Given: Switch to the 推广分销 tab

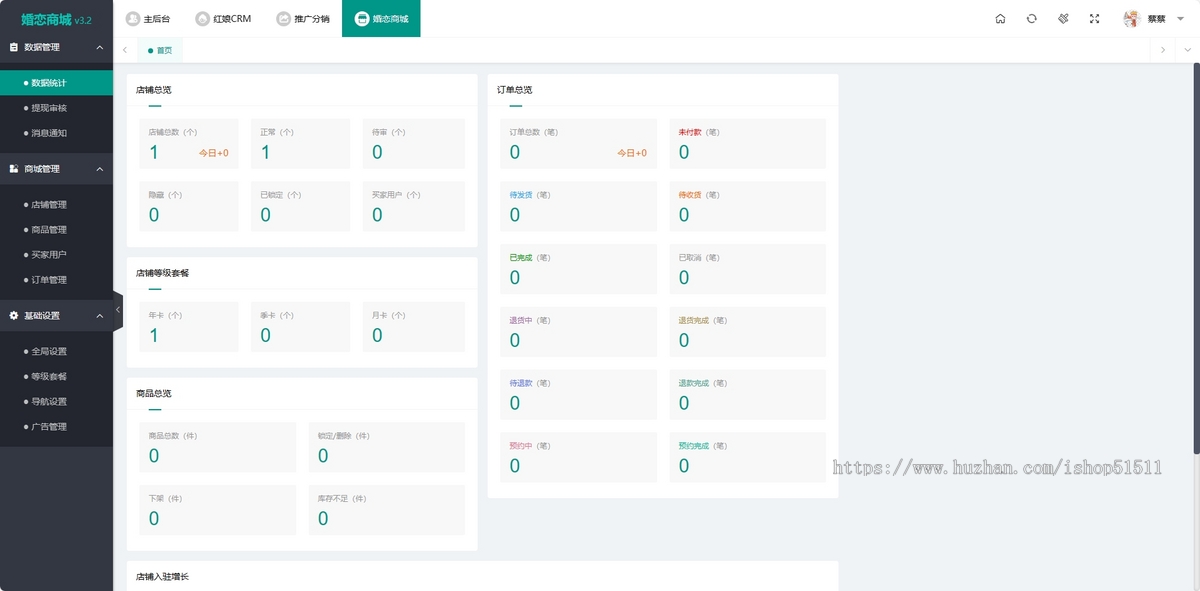Looking at the screenshot, I should (304, 19).
